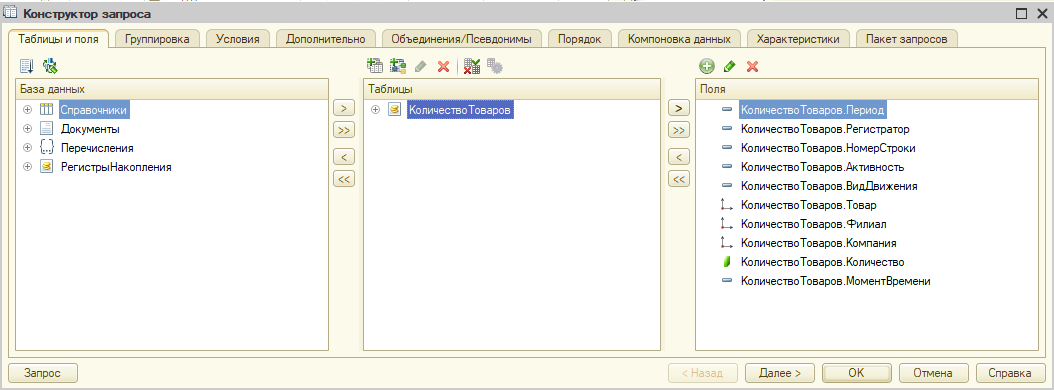The image size is (1054, 390).
Task: Click the green resource icon beside Количество
Action: tap(726, 262)
